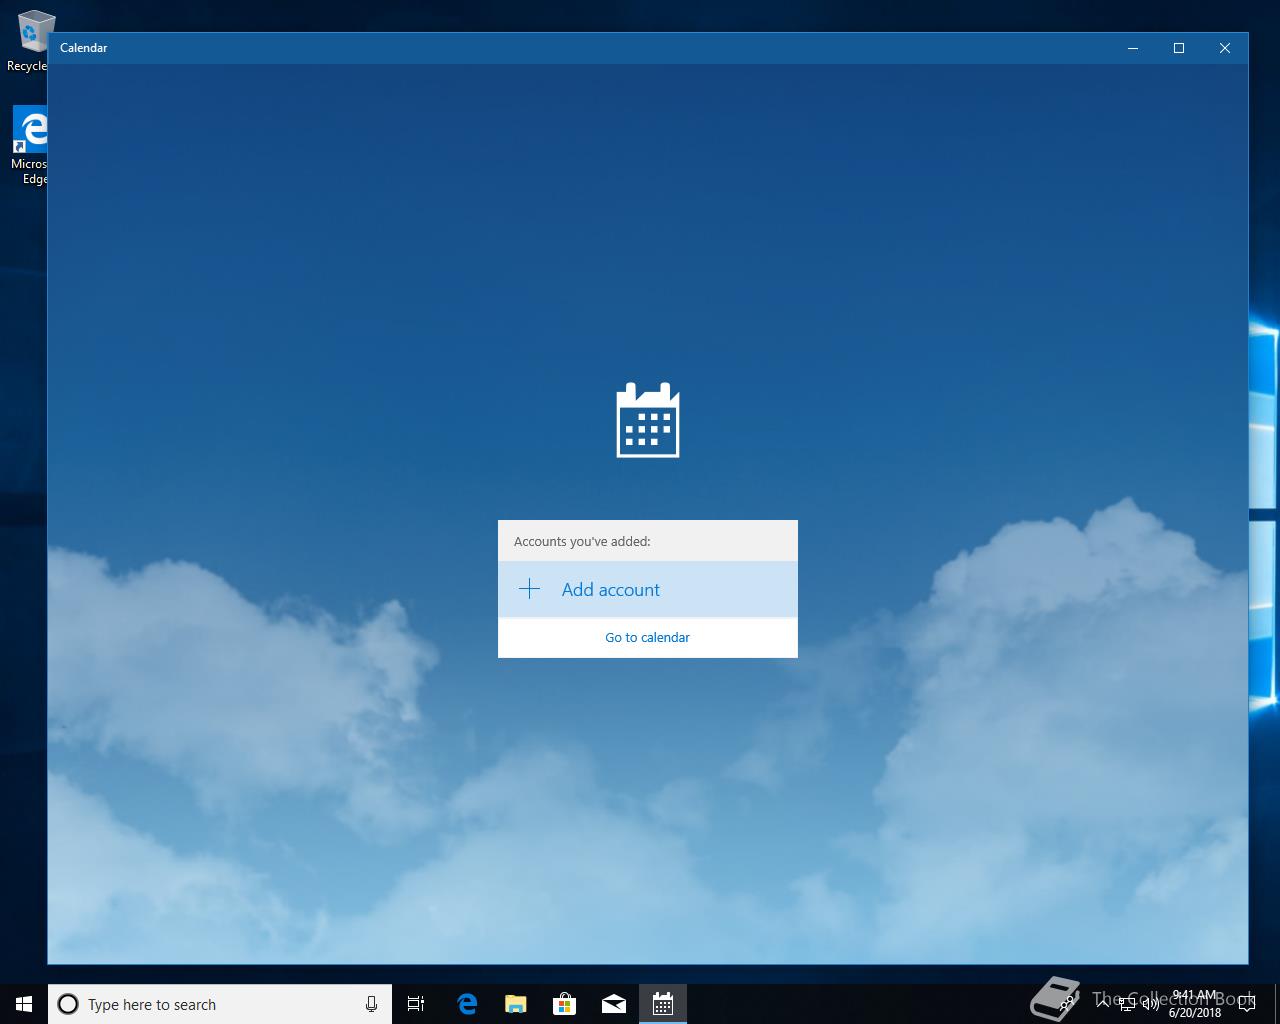Minimize the Calendar window

click(1133, 48)
